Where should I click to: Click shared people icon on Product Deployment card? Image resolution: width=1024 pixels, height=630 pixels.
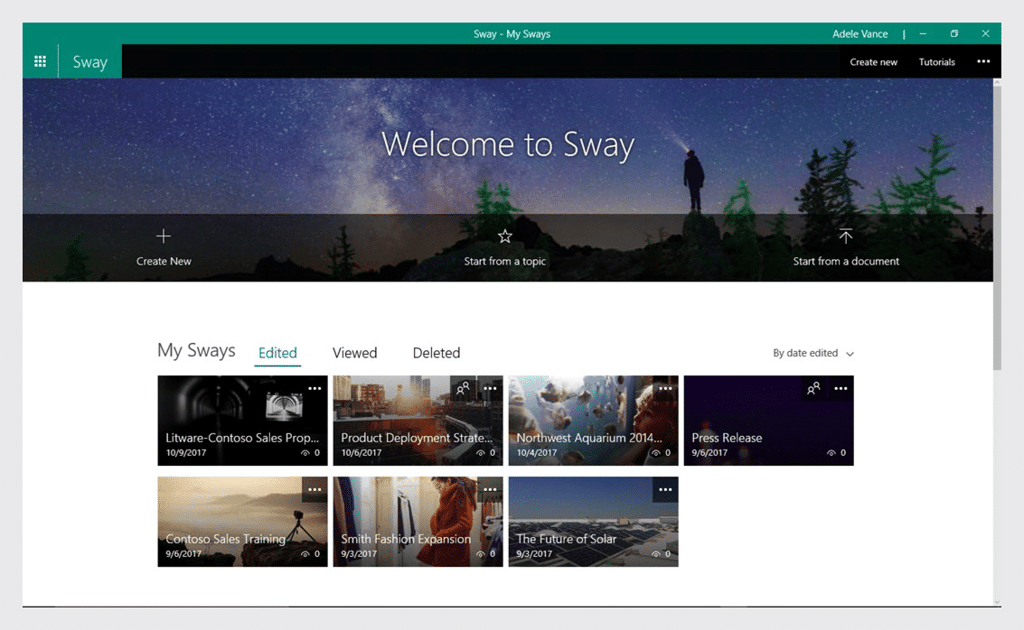pos(463,388)
